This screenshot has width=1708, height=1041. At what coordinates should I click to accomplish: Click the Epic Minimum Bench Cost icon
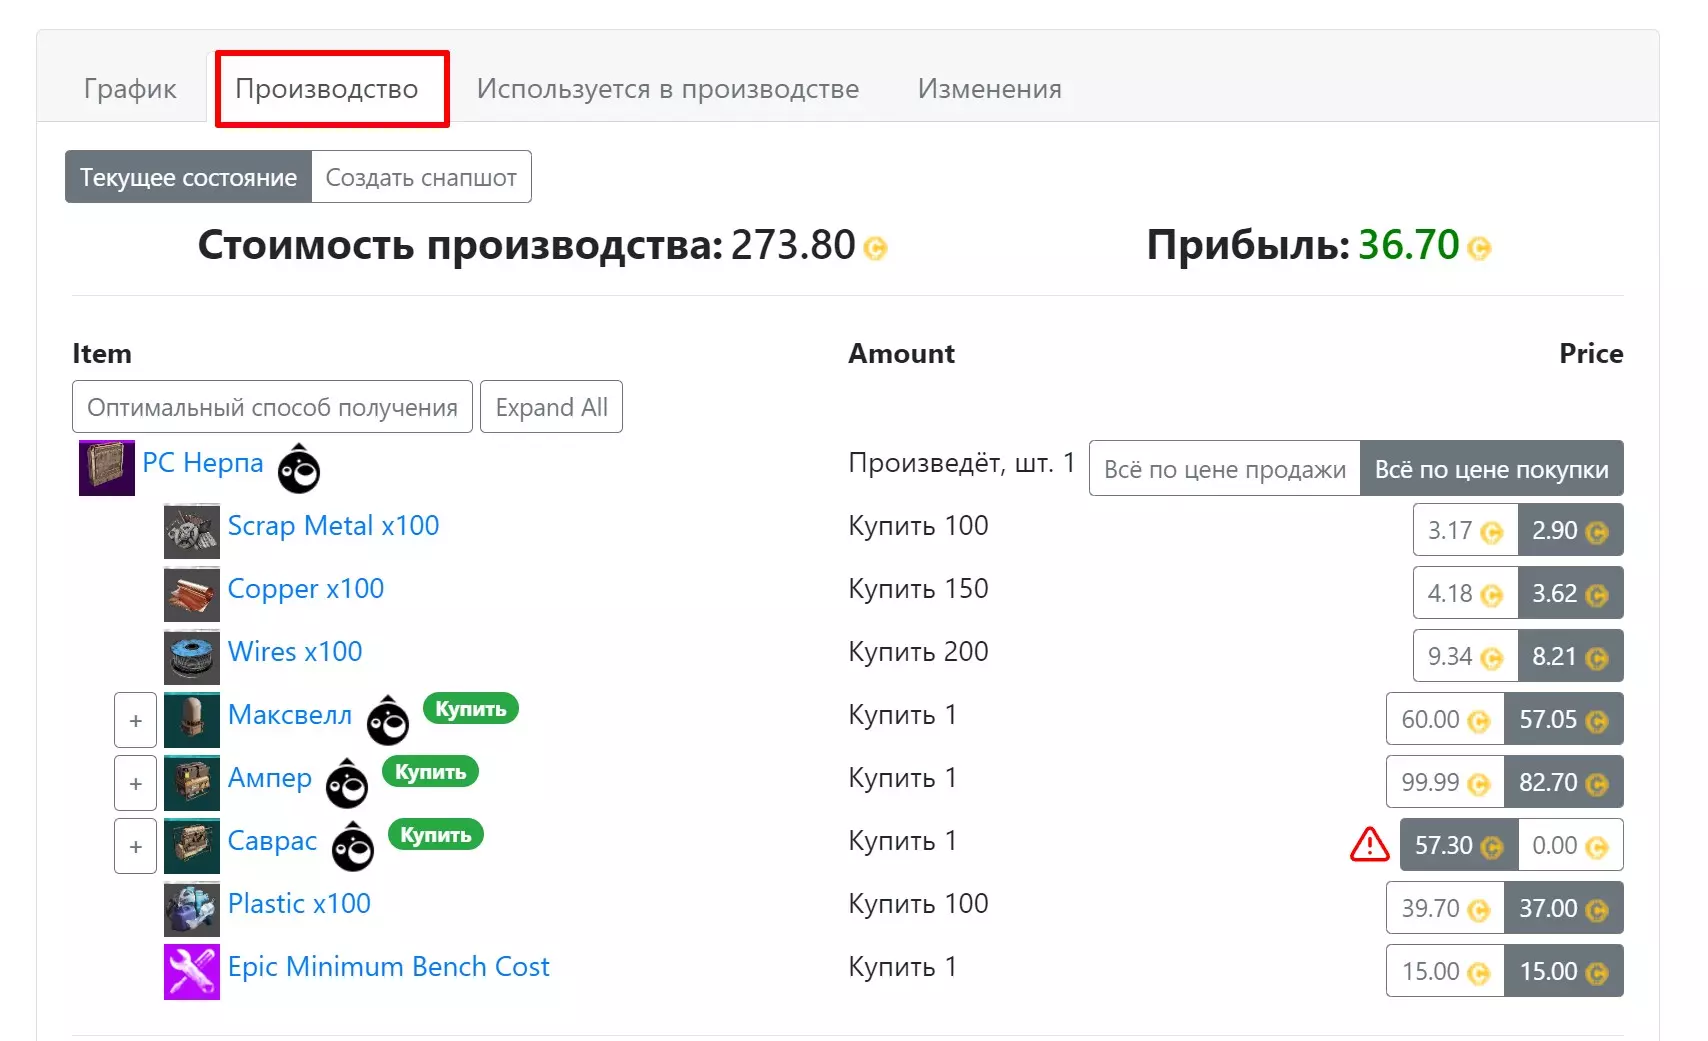[192, 972]
